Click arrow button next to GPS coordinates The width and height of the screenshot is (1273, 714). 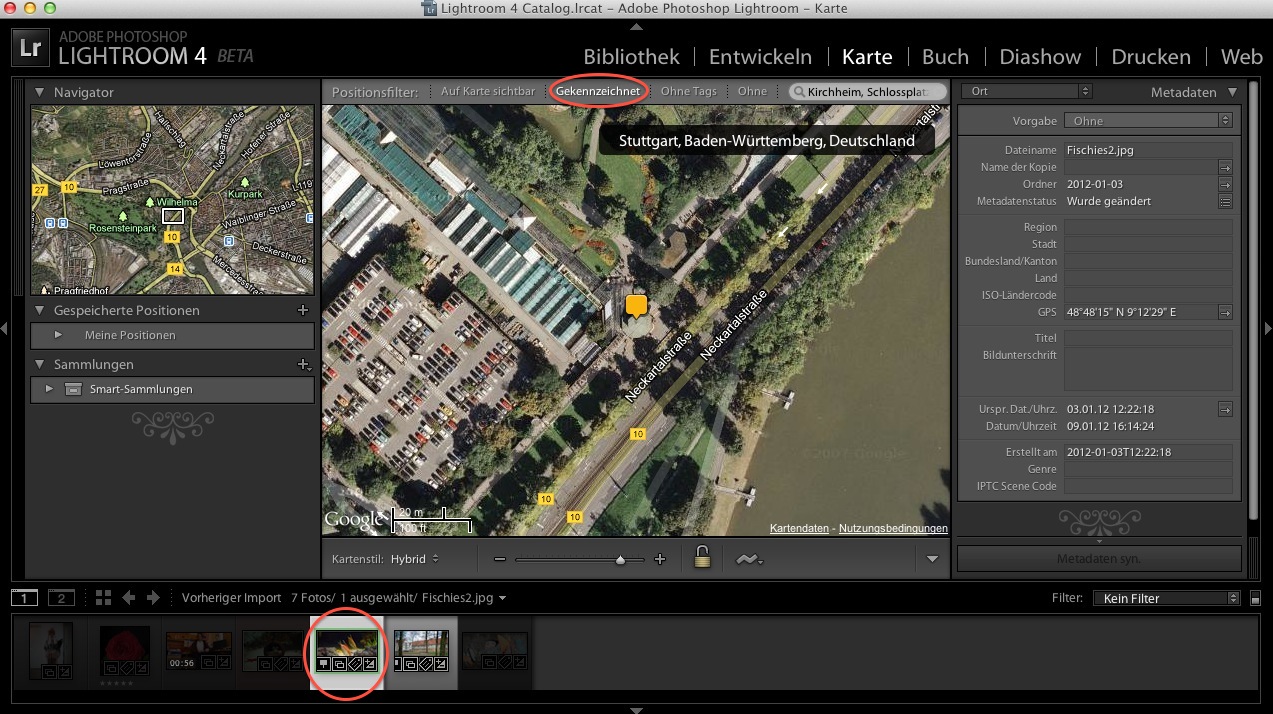tap(1225, 312)
